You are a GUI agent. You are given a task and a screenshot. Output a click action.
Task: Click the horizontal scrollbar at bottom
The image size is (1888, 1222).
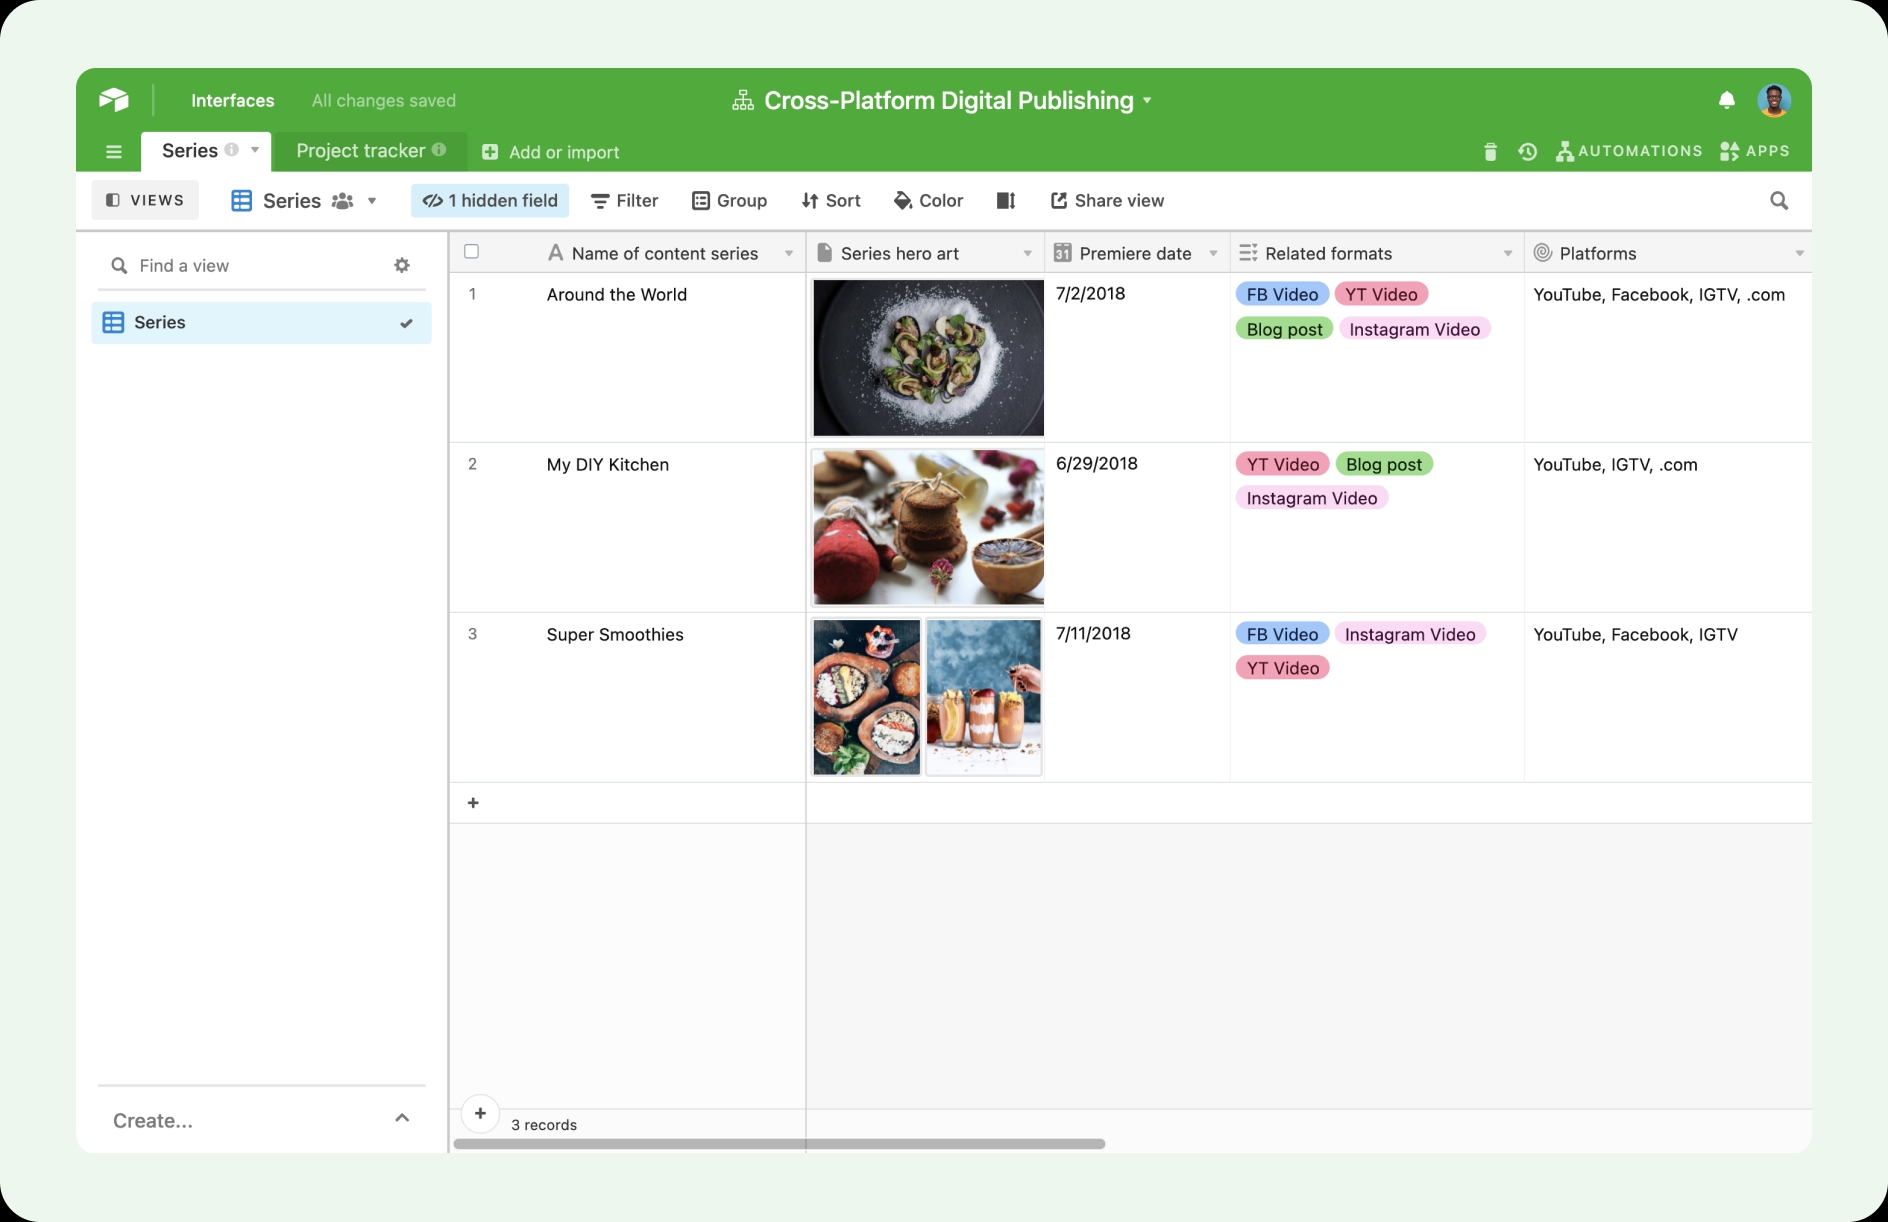pyautogui.click(x=779, y=1144)
